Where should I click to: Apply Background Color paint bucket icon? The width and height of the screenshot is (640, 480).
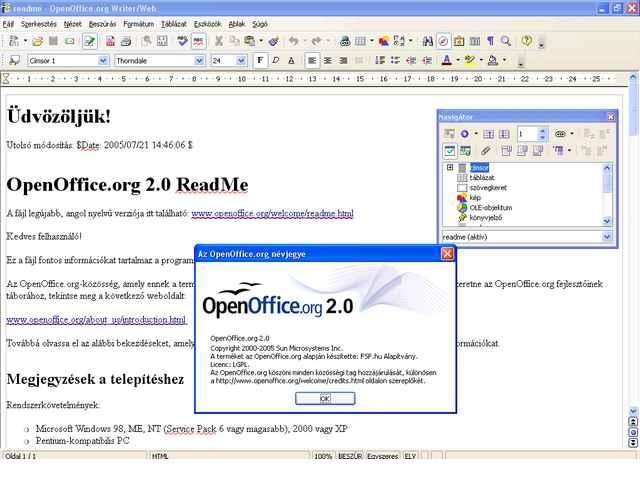tap(493, 61)
